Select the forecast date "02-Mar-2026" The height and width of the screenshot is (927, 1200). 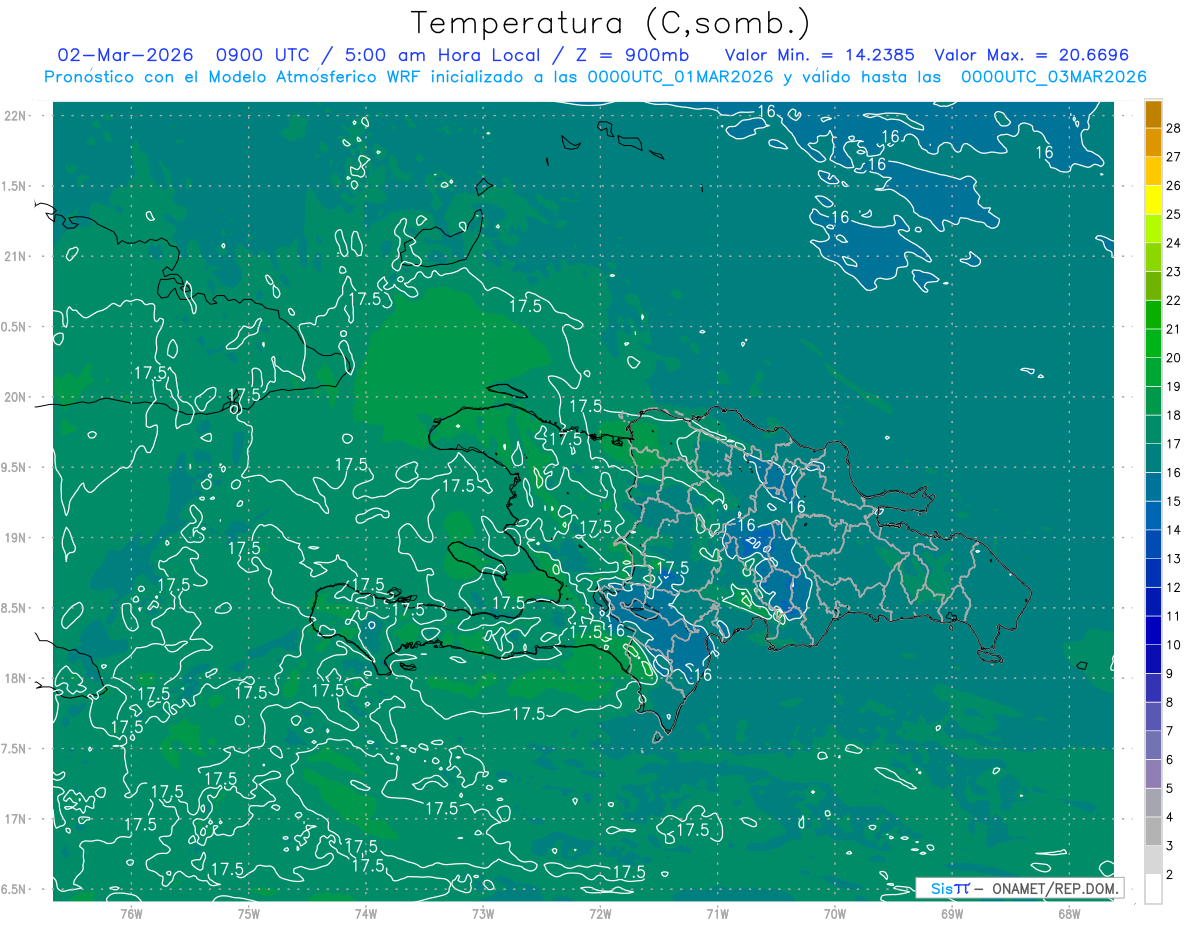123,55
